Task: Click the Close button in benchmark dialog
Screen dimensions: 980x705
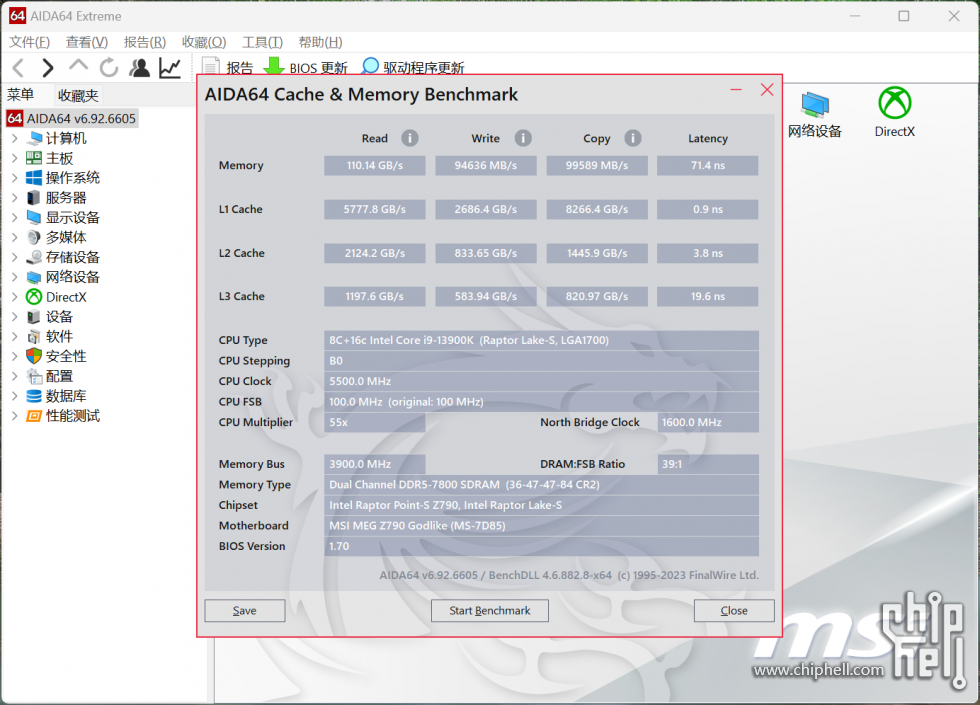Action: click(x=734, y=611)
